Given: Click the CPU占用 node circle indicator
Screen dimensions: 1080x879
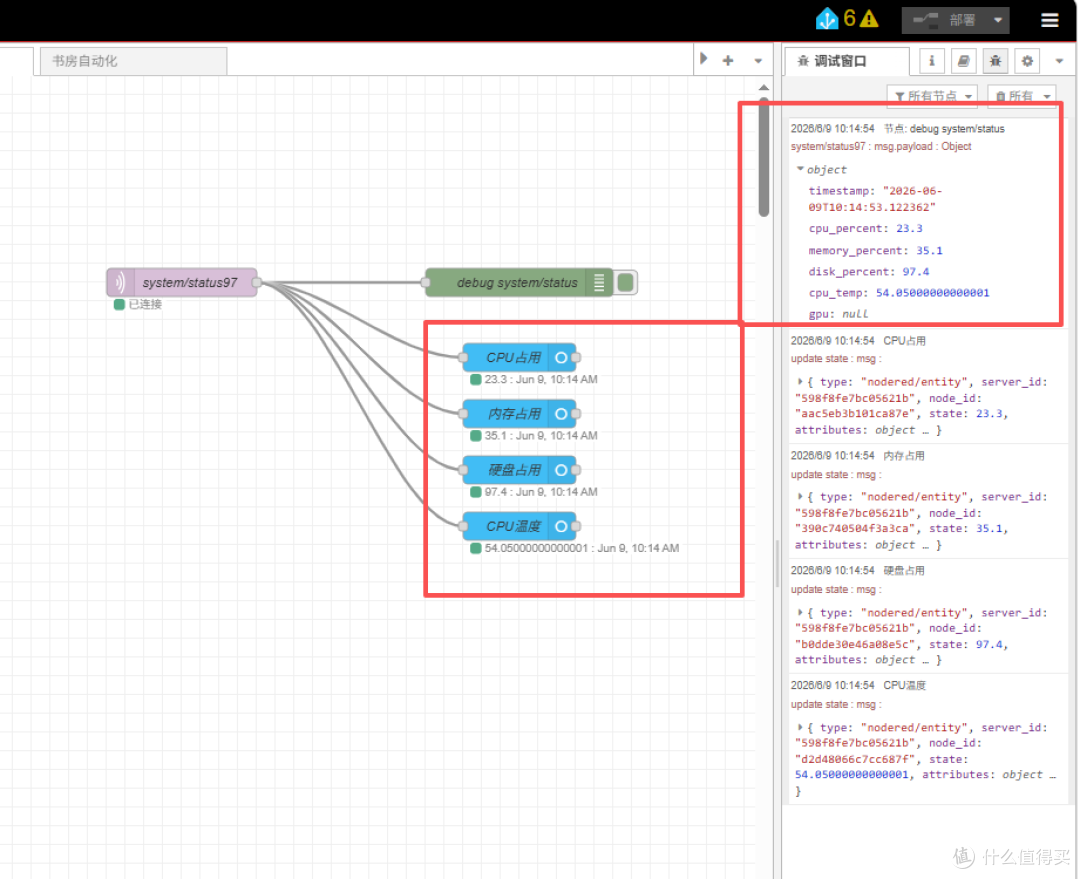Looking at the screenshot, I should 561,358.
